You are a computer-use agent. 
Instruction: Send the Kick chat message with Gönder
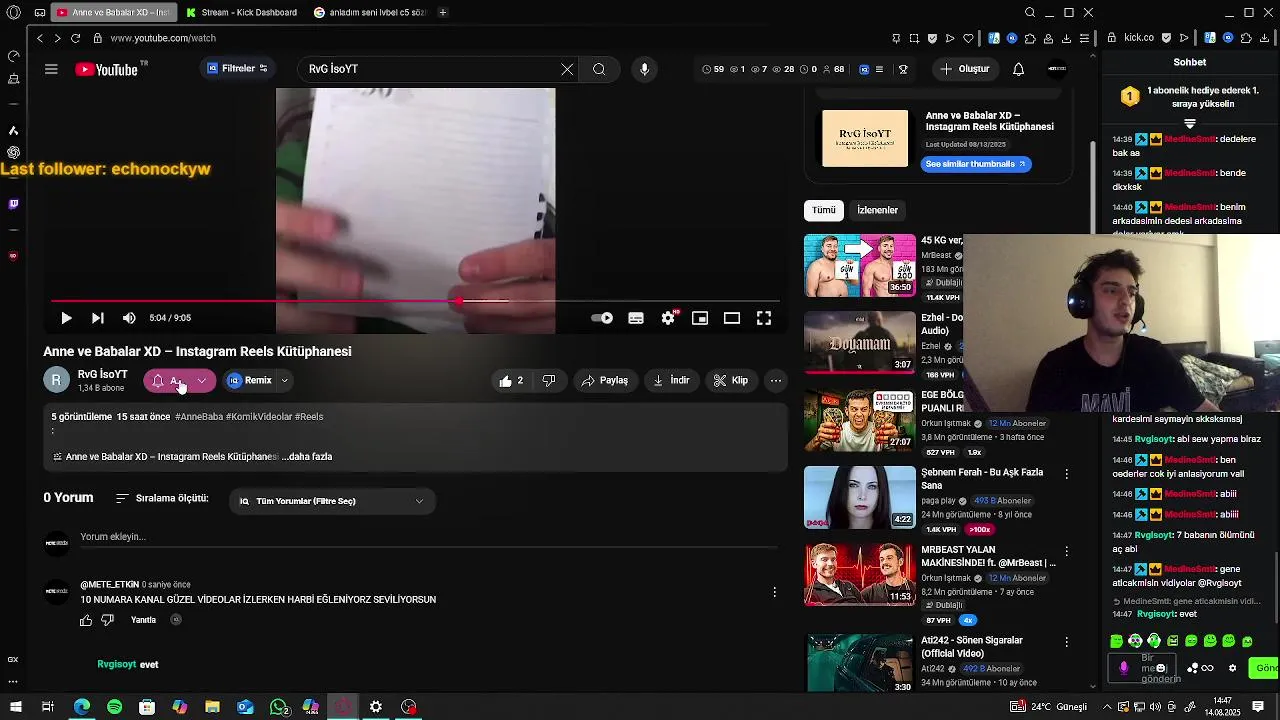tap(1265, 668)
